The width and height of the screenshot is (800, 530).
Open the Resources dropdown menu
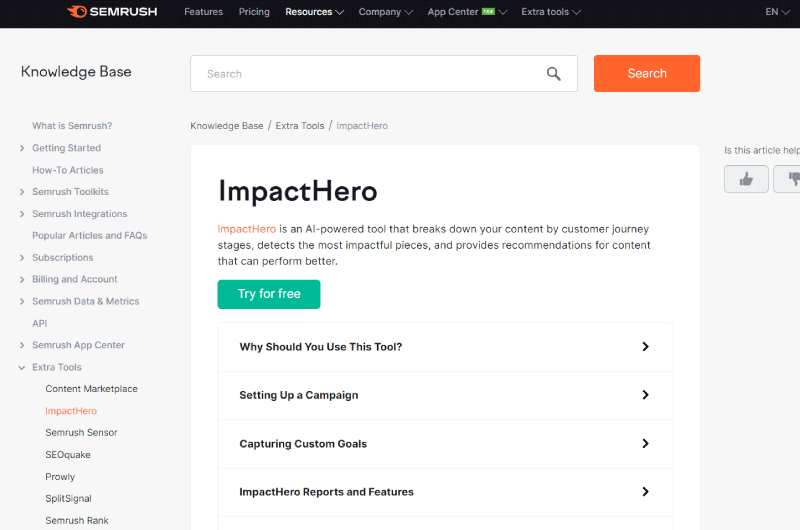[314, 12]
